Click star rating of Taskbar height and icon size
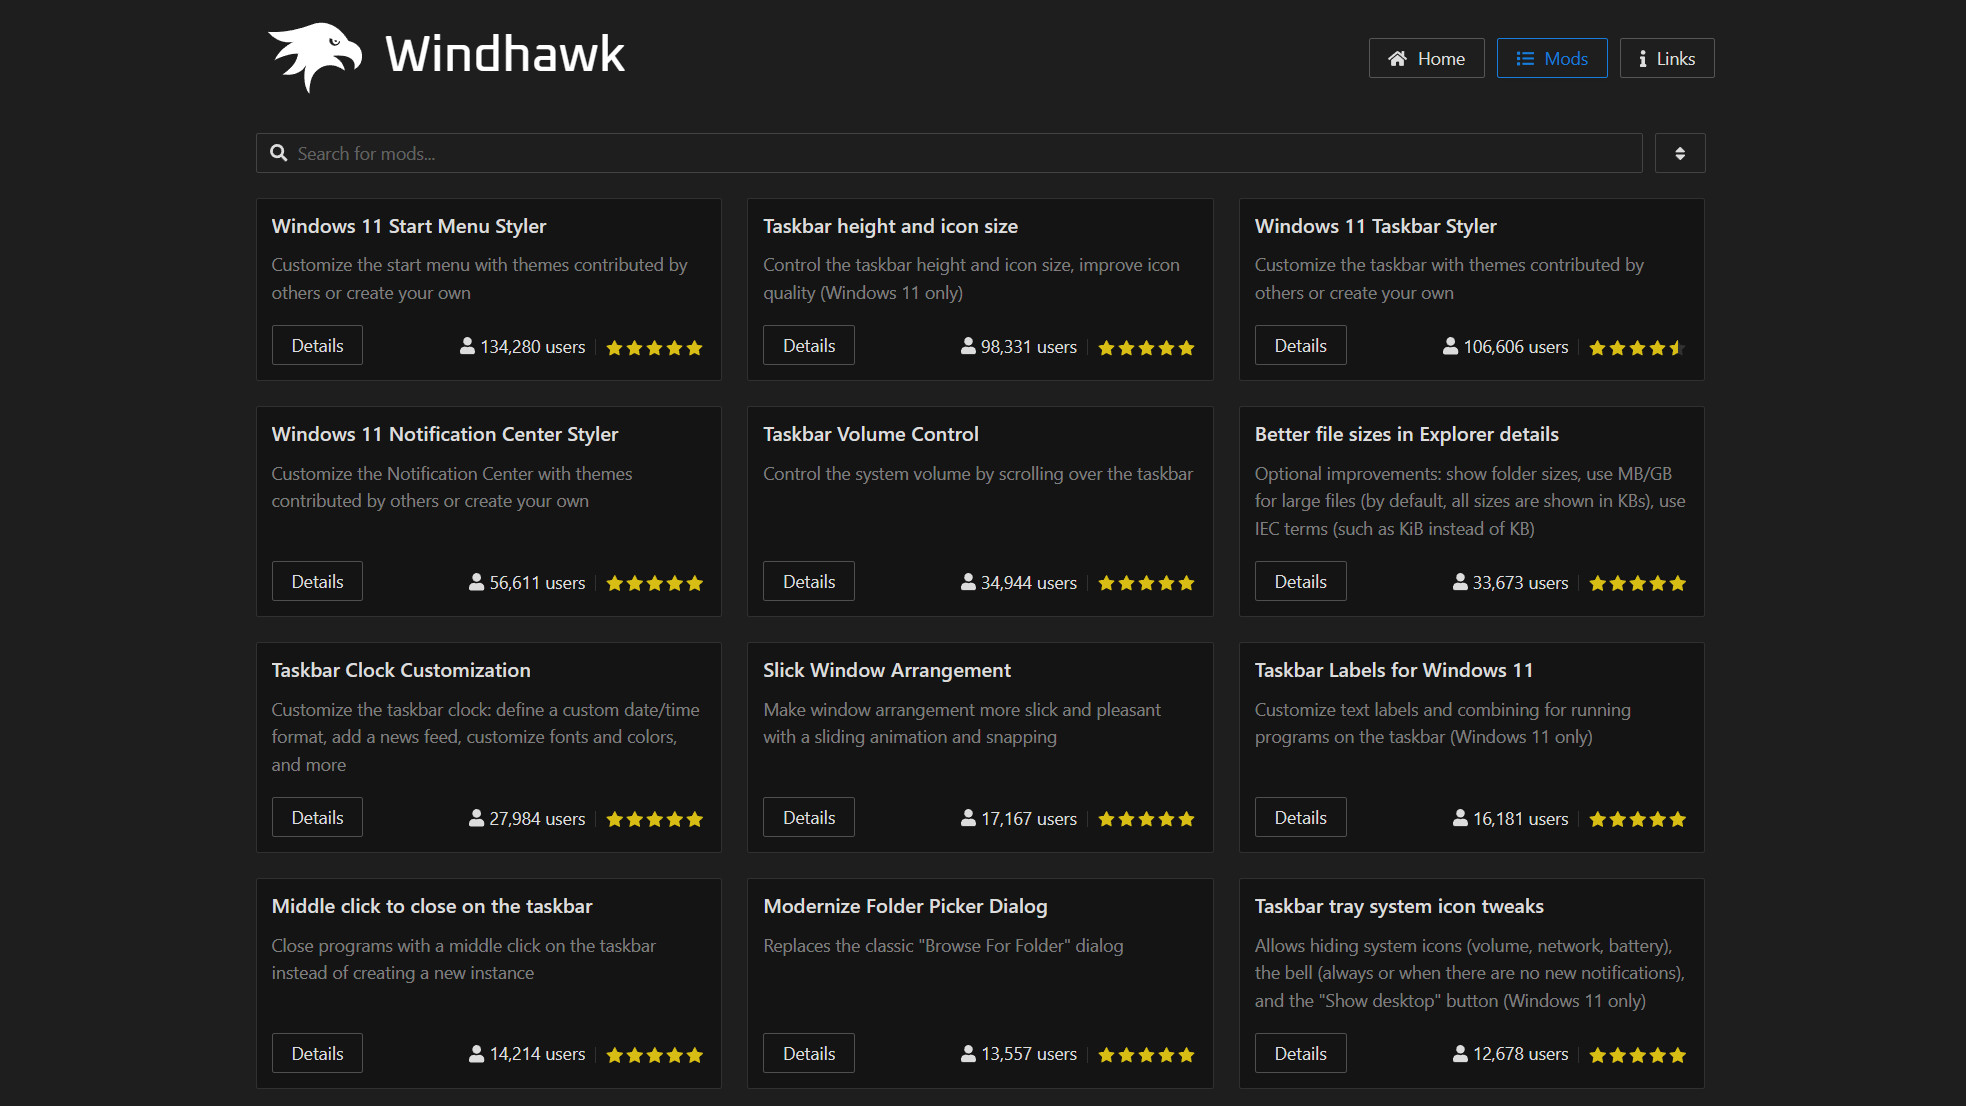1966x1106 pixels. tap(1146, 348)
